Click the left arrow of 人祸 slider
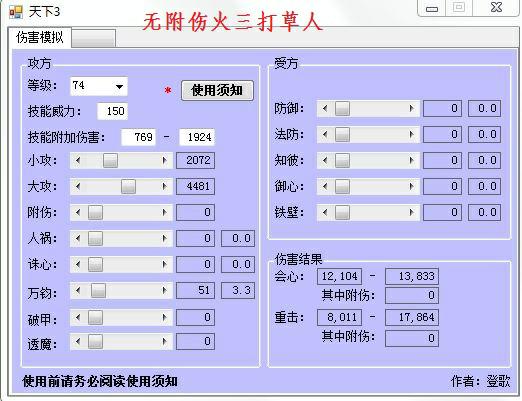The height and width of the screenshot is (401, 522). [78, 238]
